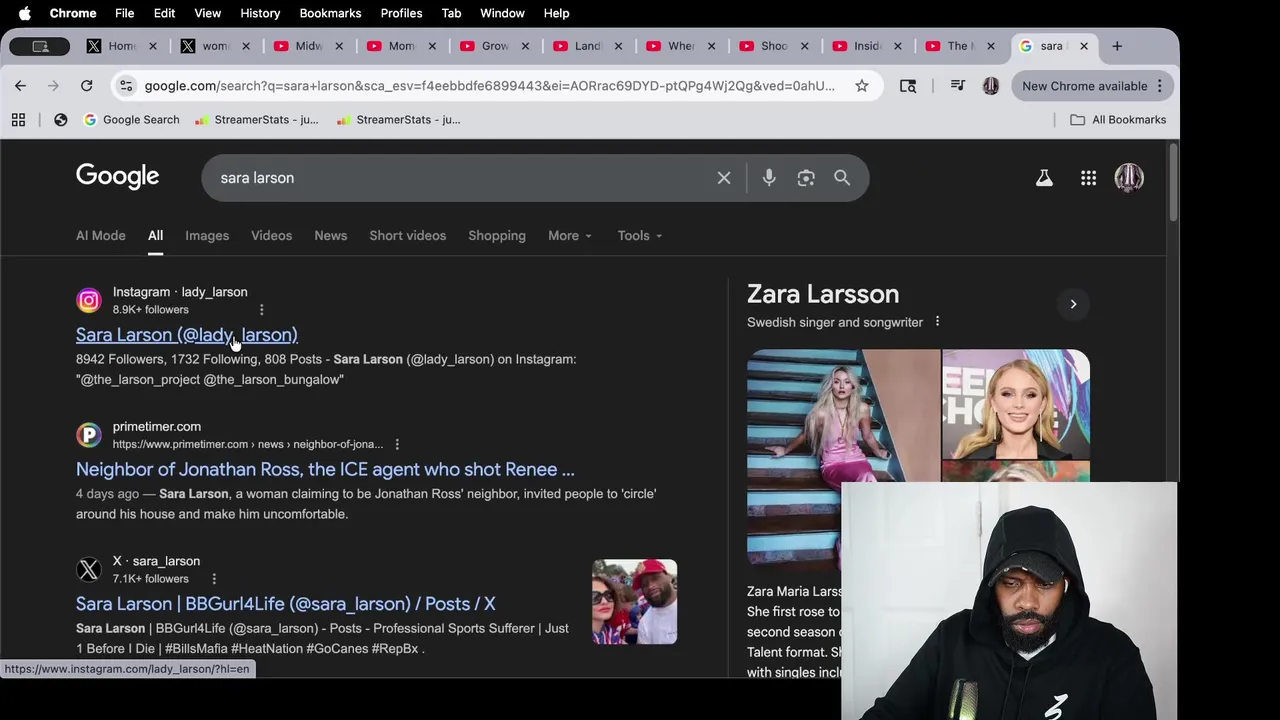Open Google account avatar menu
Image resolution: width=1280 pixels, height=720 pixels.
click(x=1129, y=178)
